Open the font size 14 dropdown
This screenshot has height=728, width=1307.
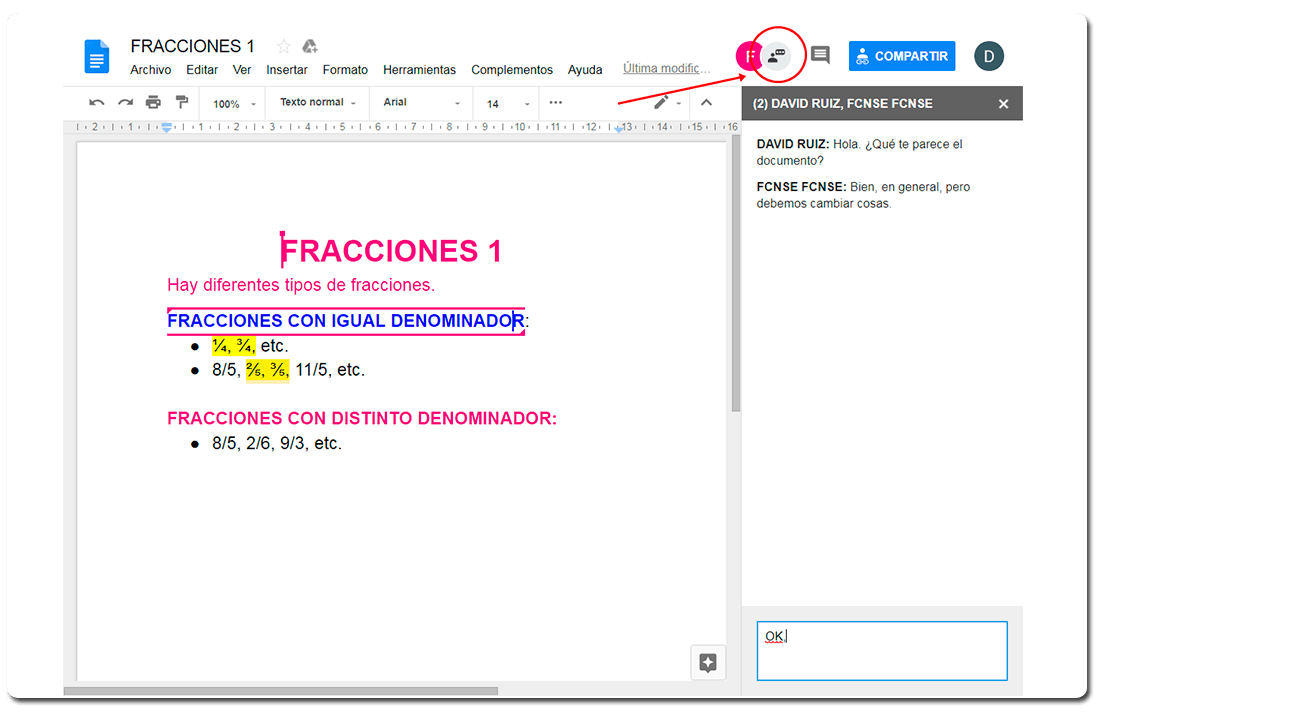click(x=508, y=104)
